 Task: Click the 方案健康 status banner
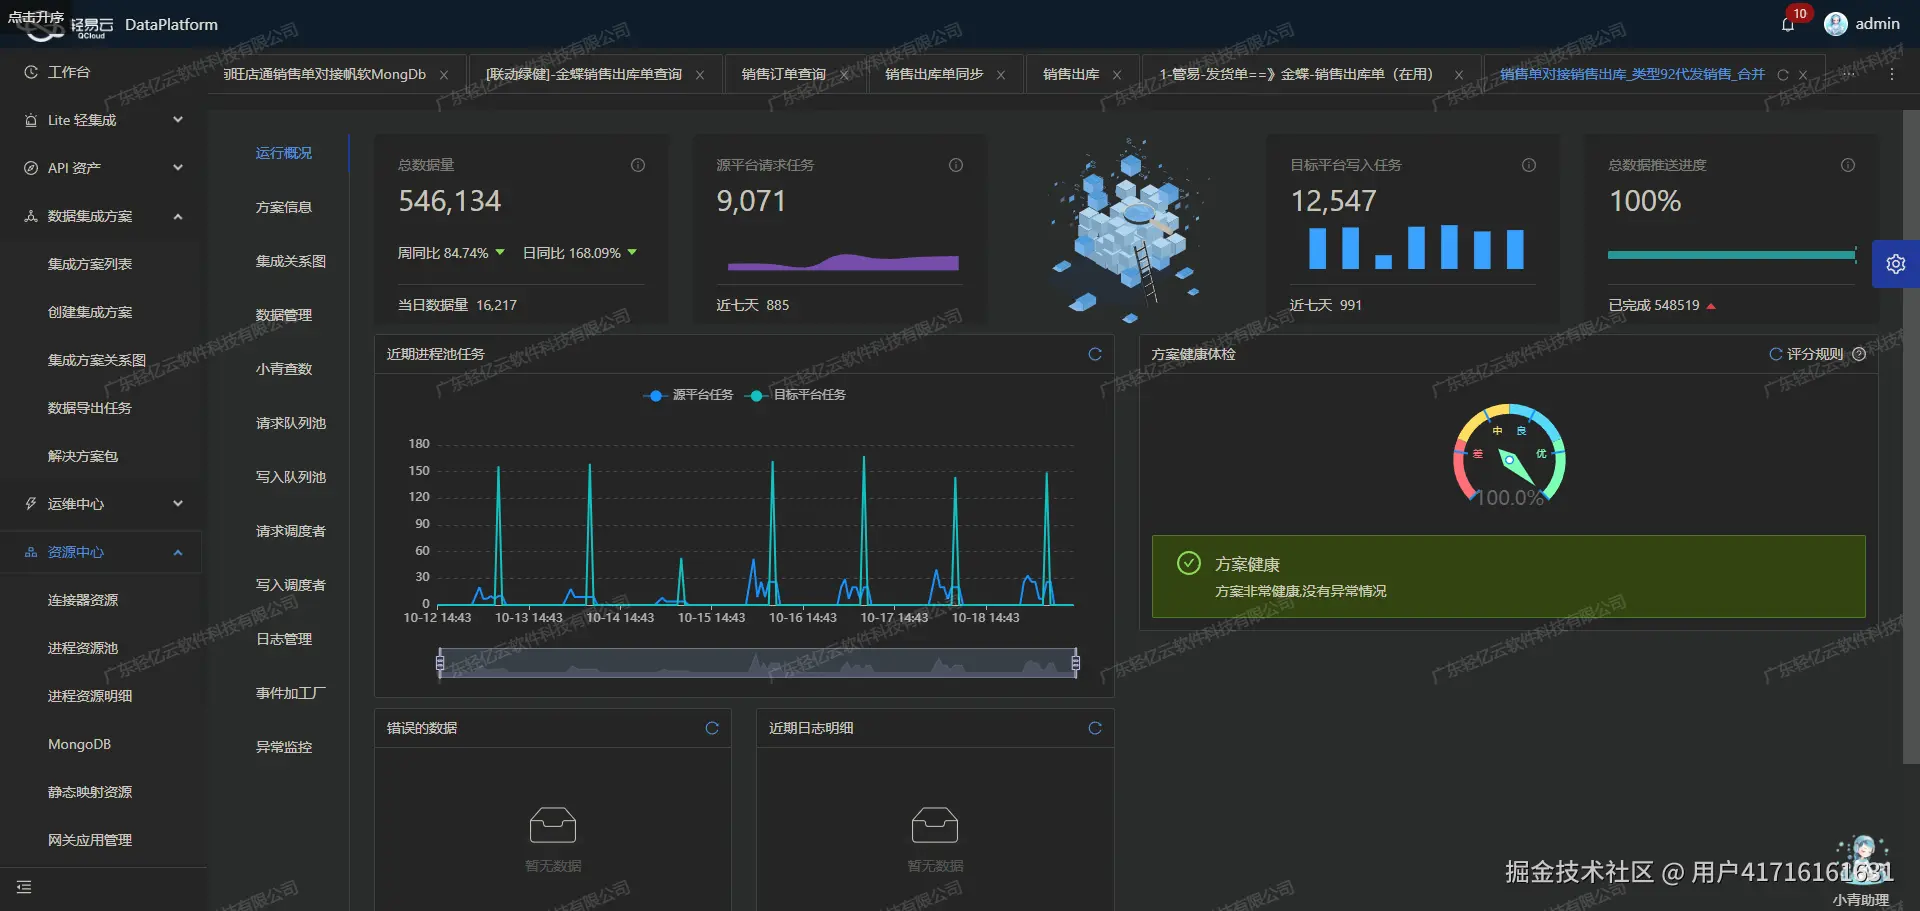tap(1509, 577)
